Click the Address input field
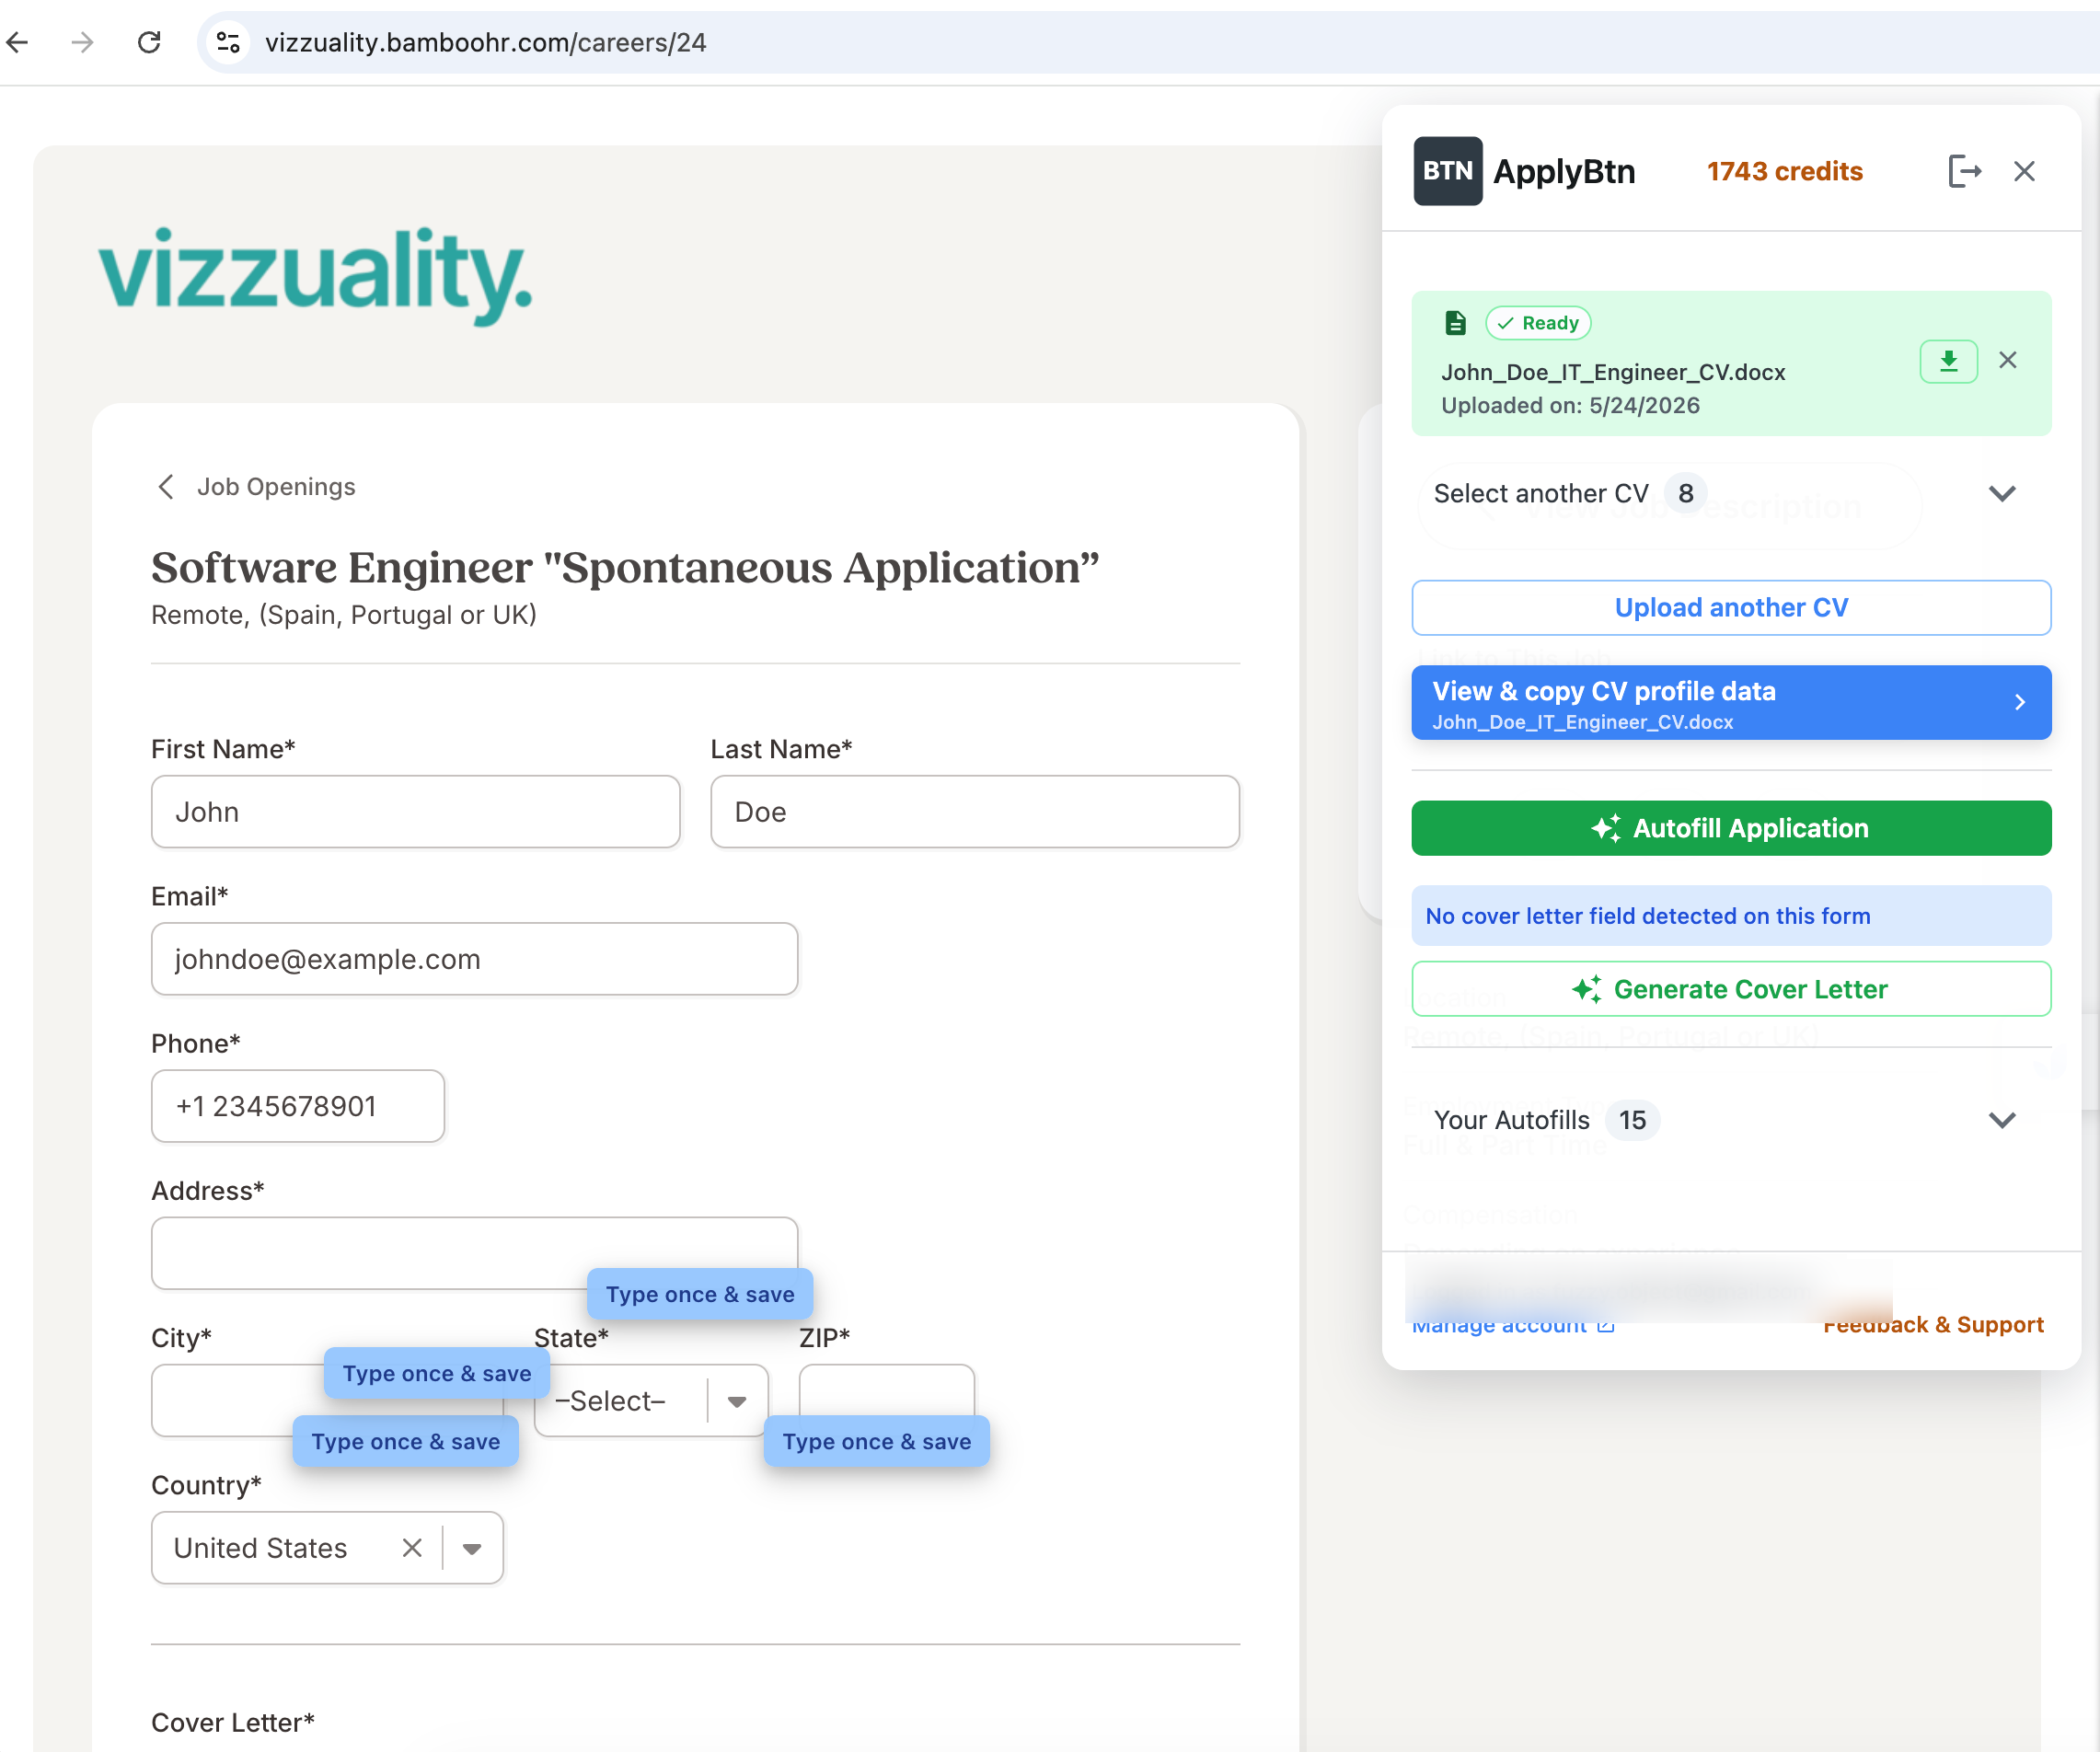 [x=475, y=1253]
